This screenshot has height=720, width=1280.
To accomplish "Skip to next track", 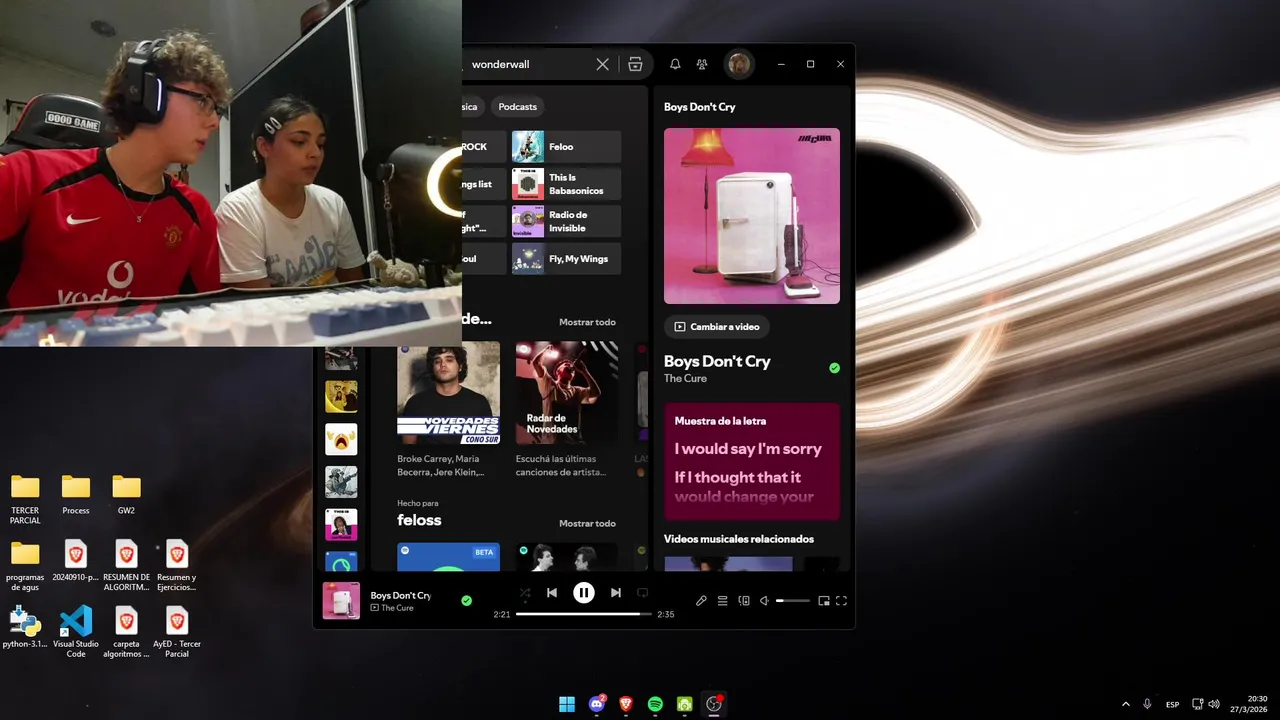I will [616, 593].
